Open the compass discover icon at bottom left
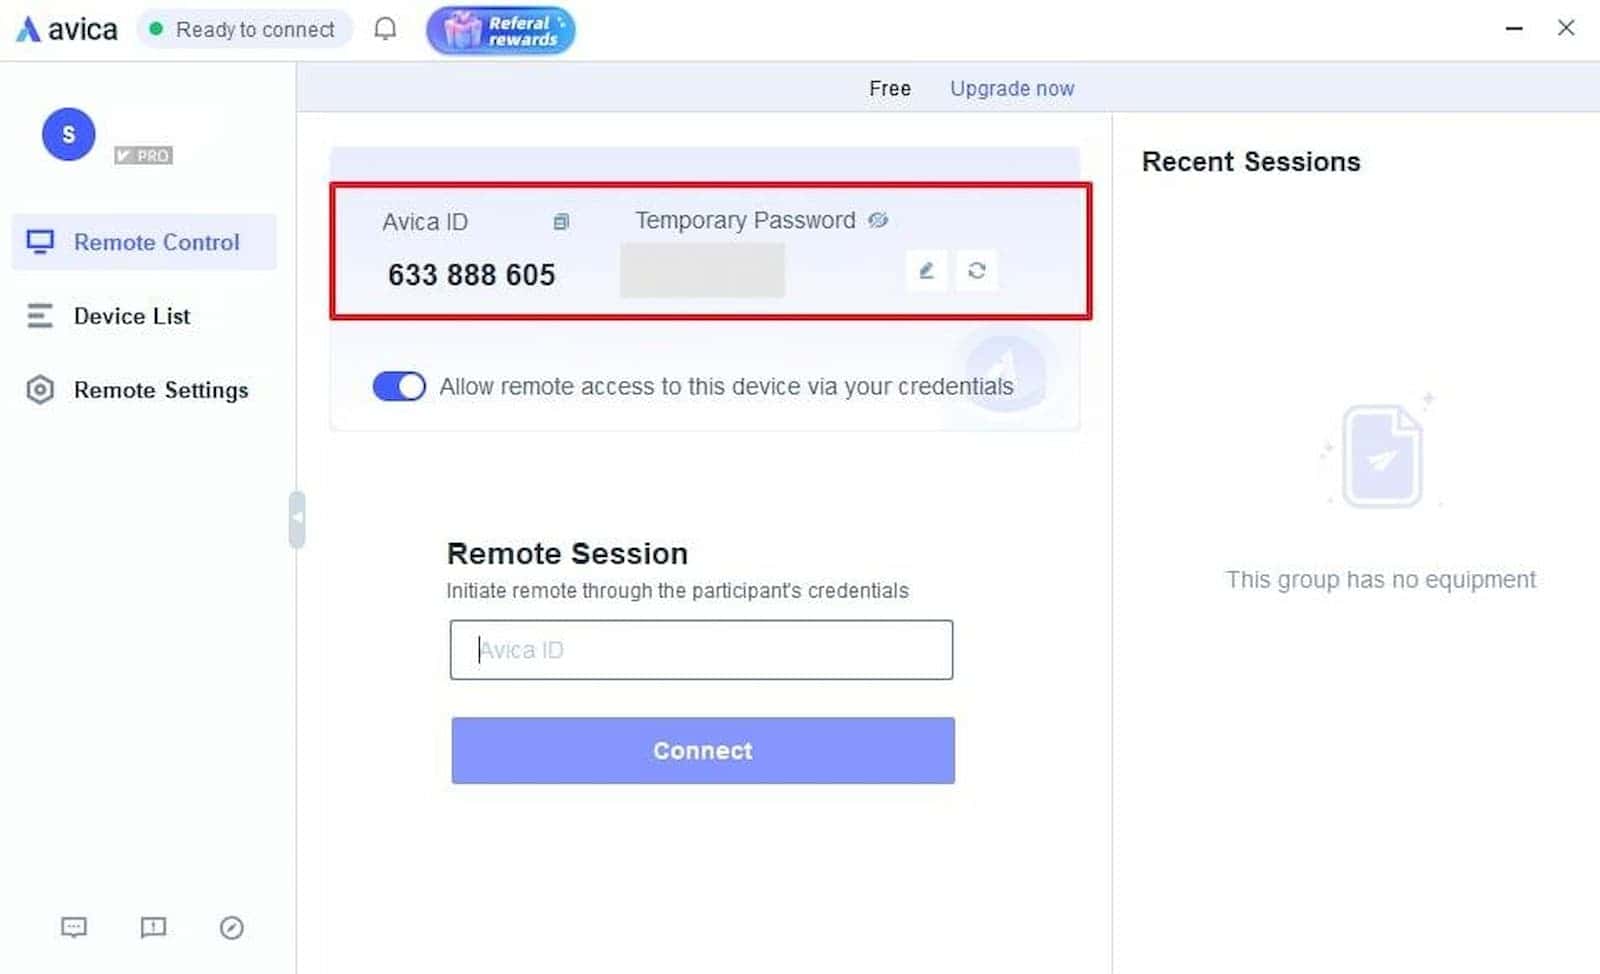Image resolution: width=1600 pixels, height=974 pixels. coord(232,928)
